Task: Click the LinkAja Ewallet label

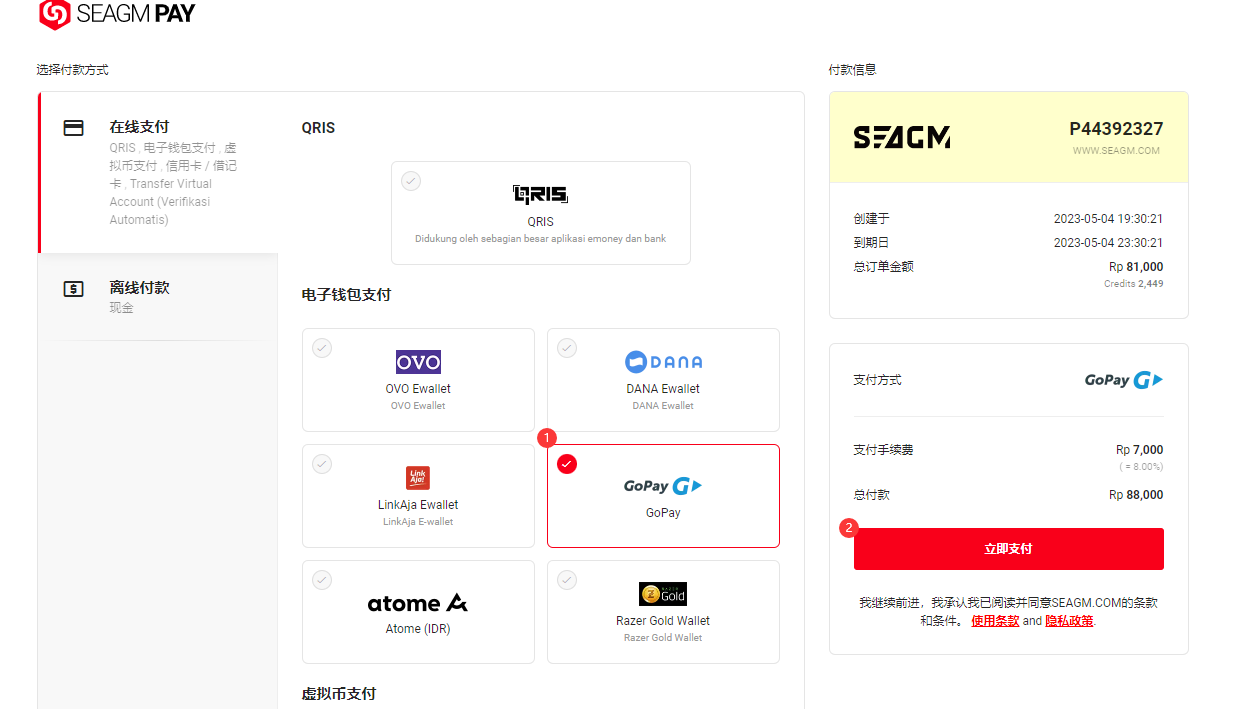Action: [418, 505]
